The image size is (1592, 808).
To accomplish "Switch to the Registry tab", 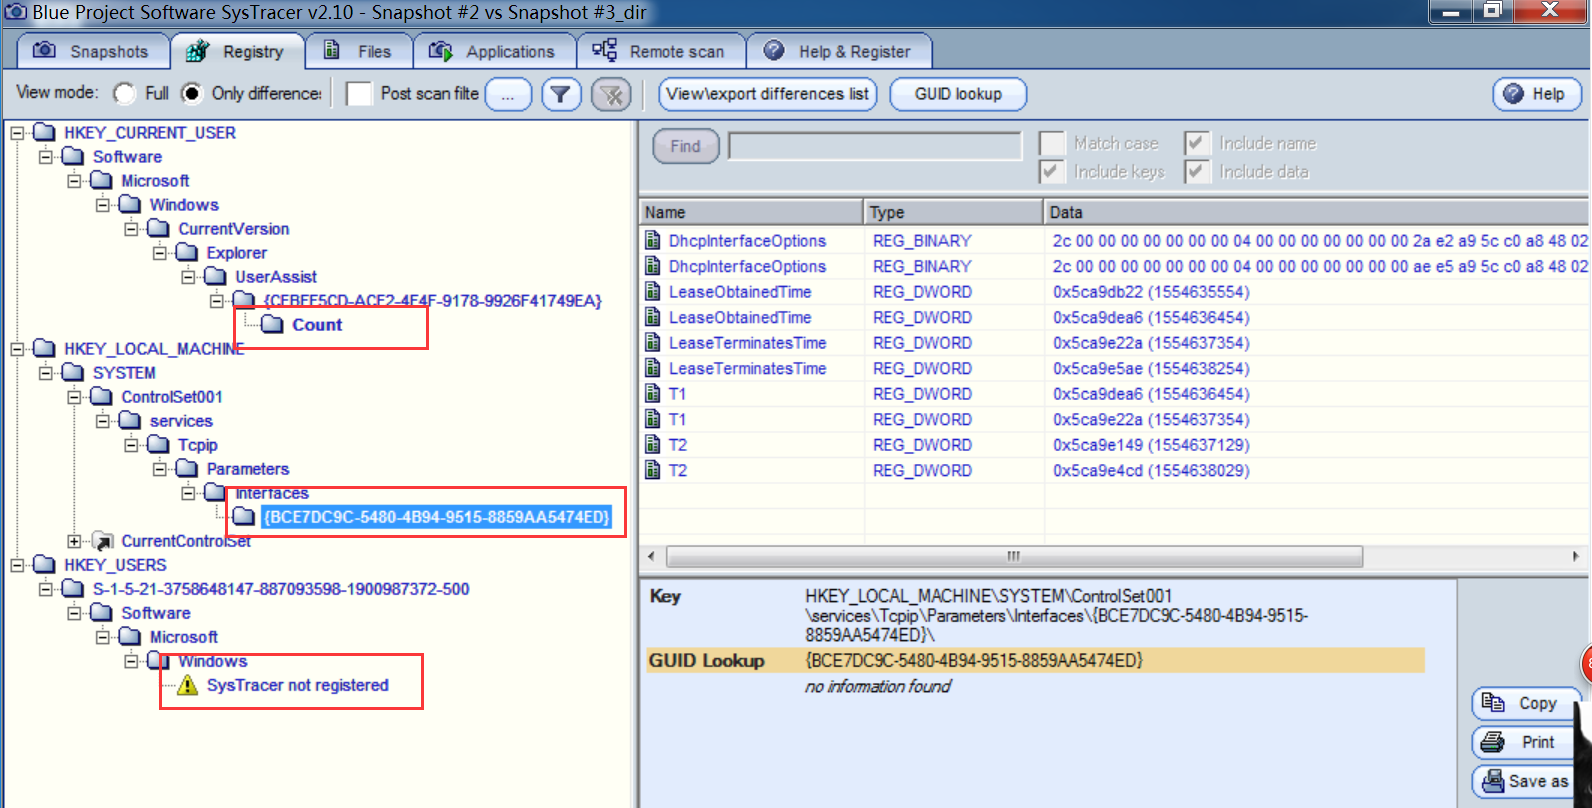I will click(x=239, y=51).
